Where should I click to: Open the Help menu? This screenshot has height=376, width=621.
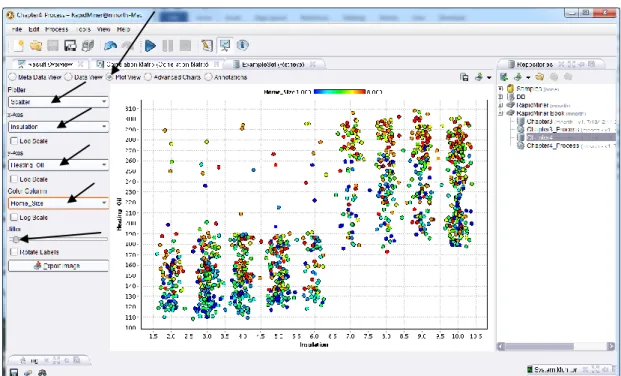pyautogui.click(x=123, y=29)
